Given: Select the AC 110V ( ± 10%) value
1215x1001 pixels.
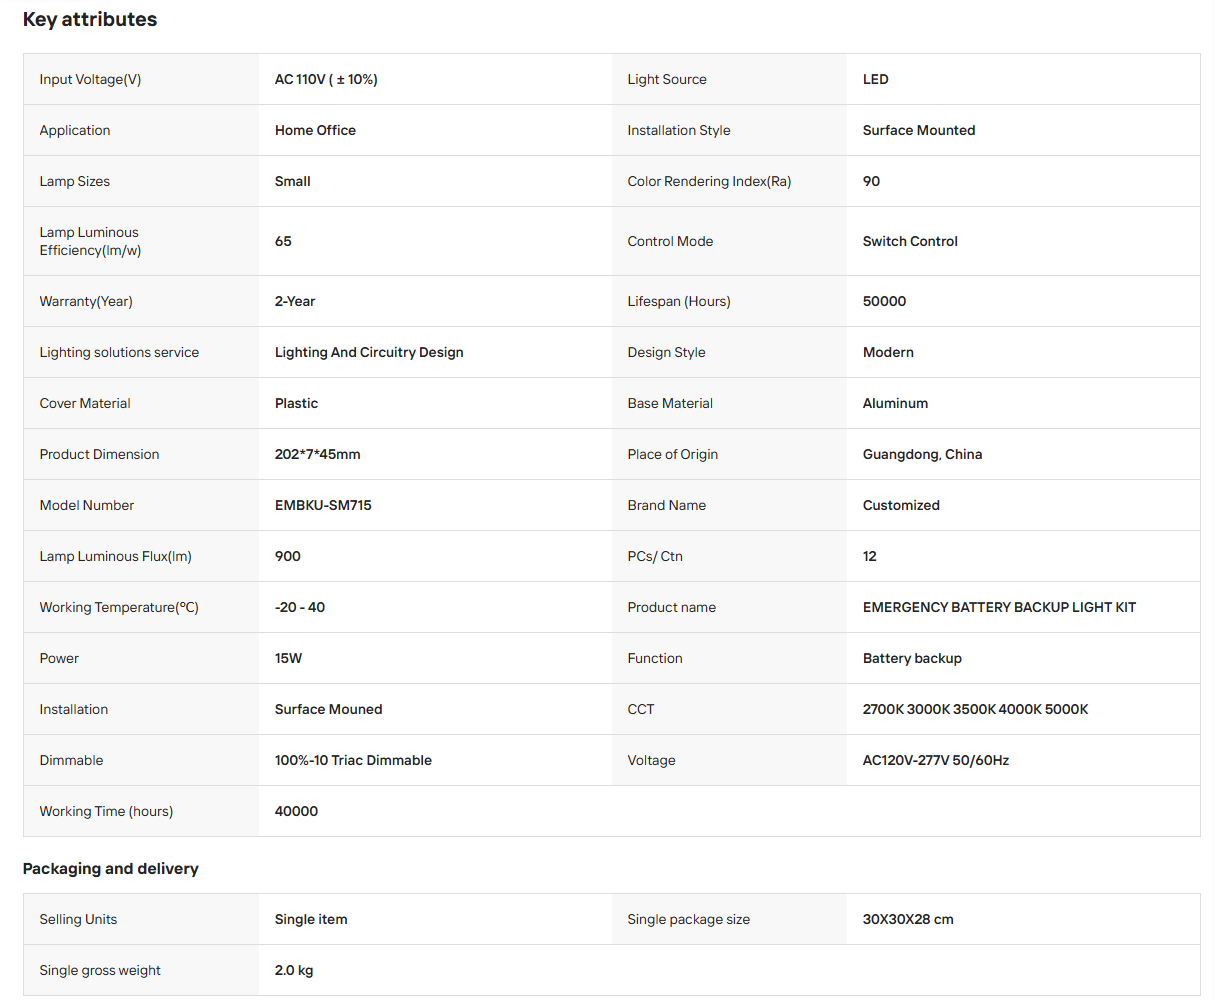Looking at the screenshot, I should [x=326, y=79].
